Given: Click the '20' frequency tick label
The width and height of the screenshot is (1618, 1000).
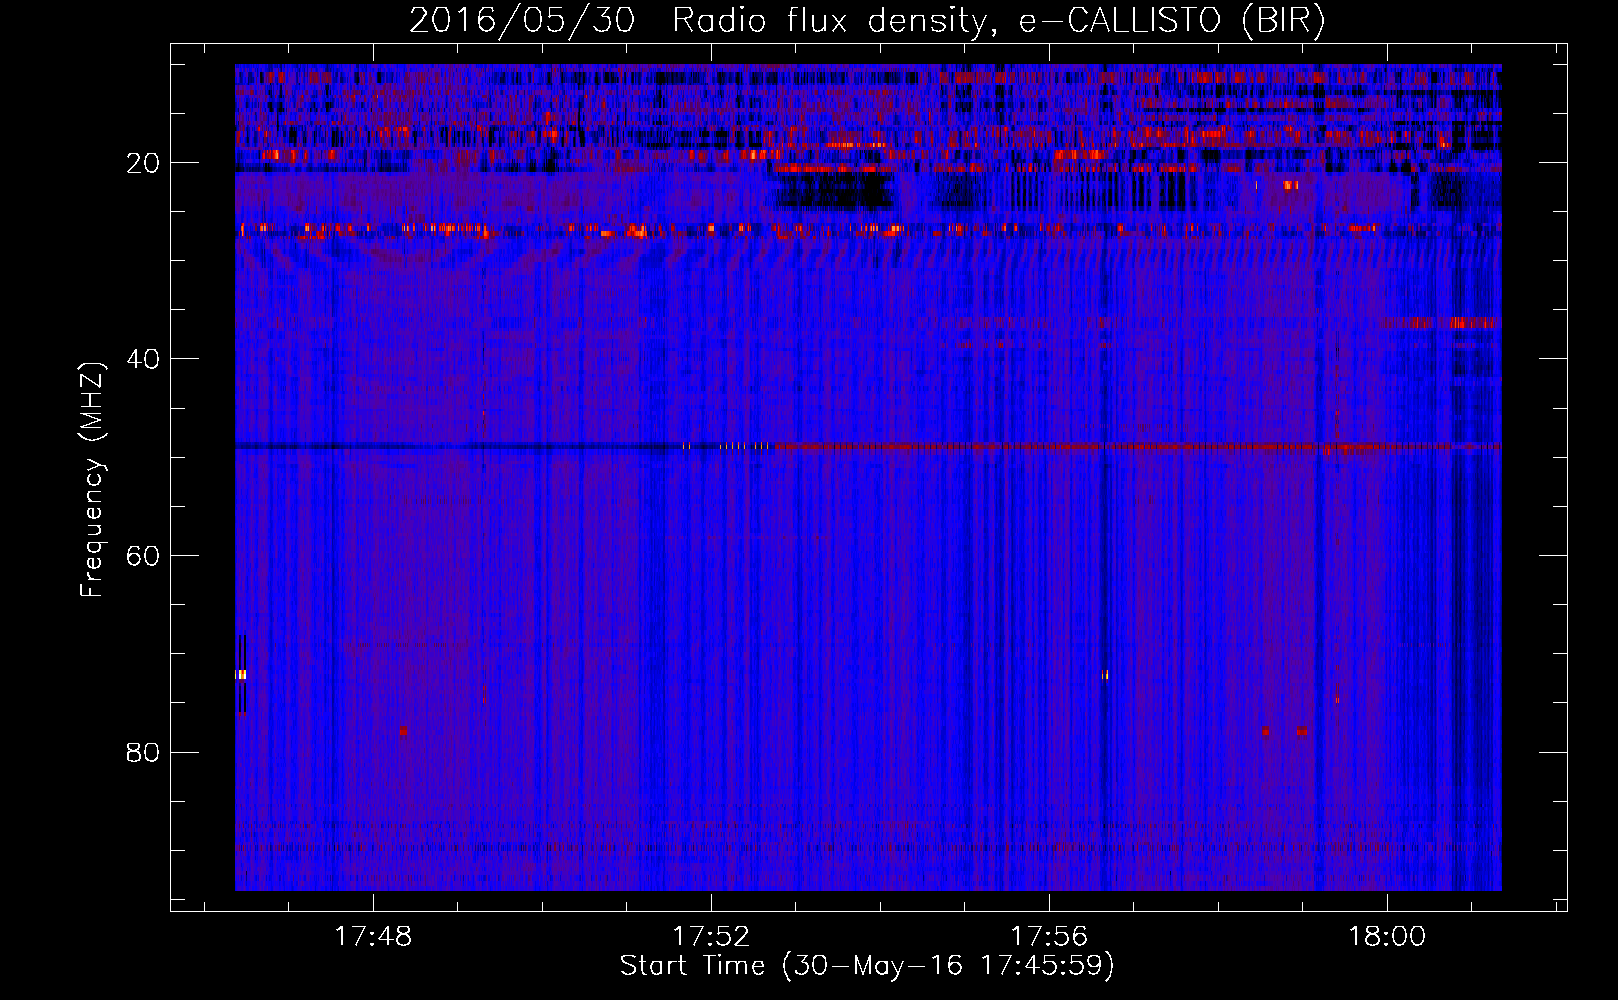Looking at the screenshot, I should tap(143, 163).
